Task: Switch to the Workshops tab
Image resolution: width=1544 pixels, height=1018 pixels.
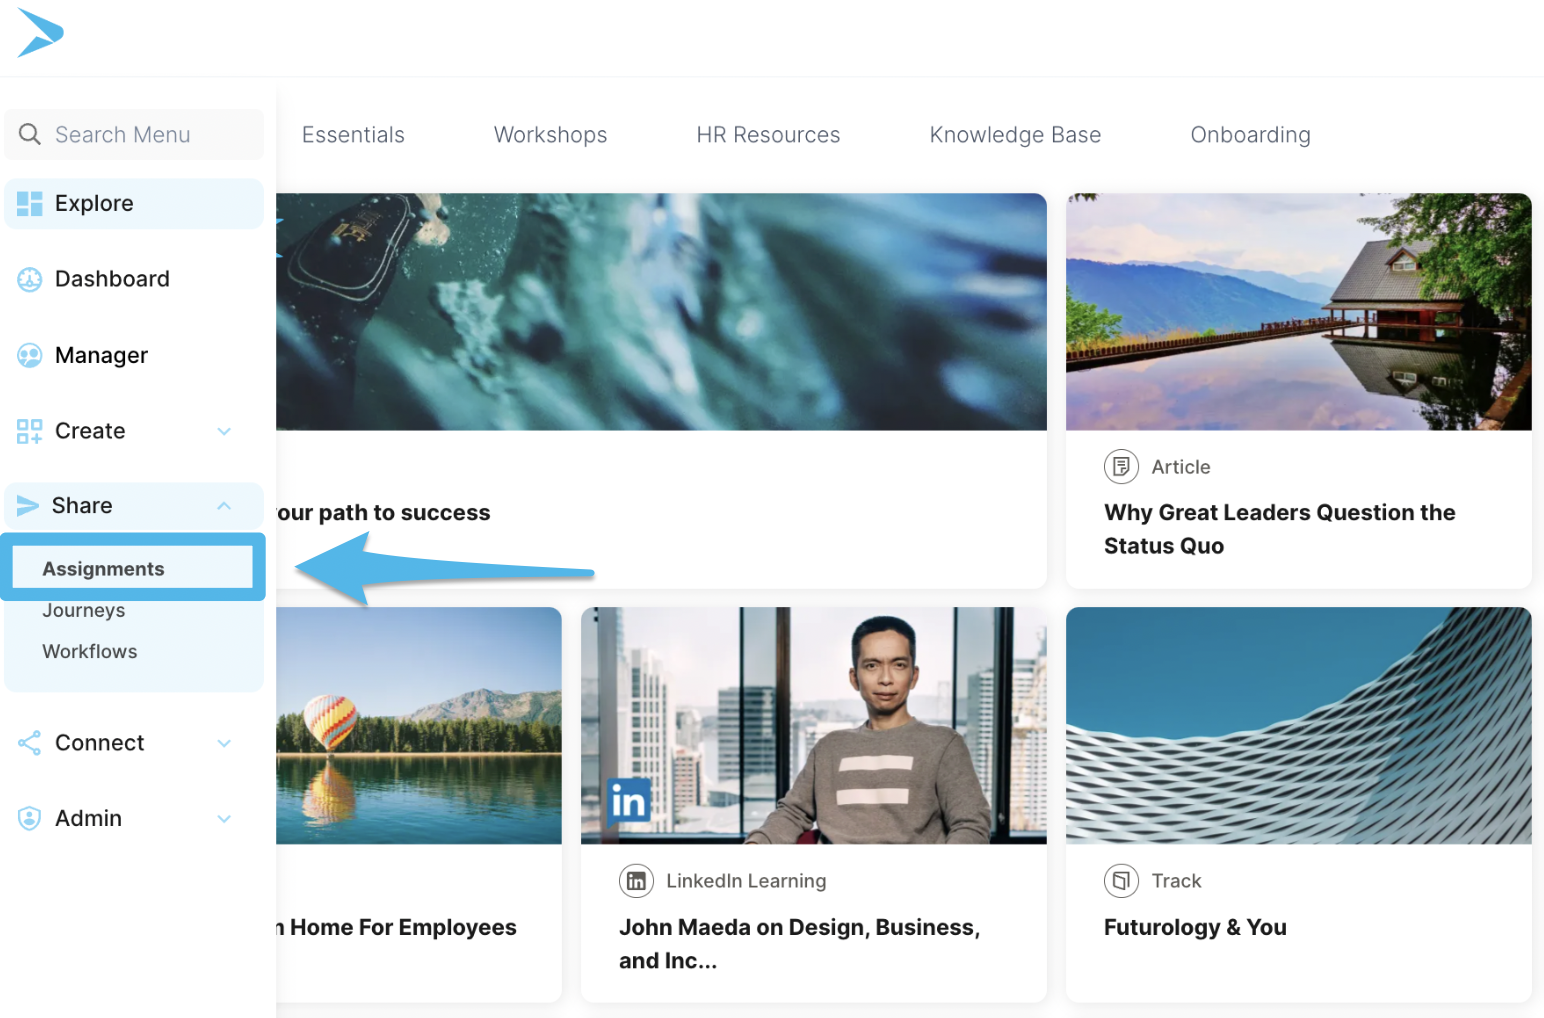Action: tap(550, 135)
